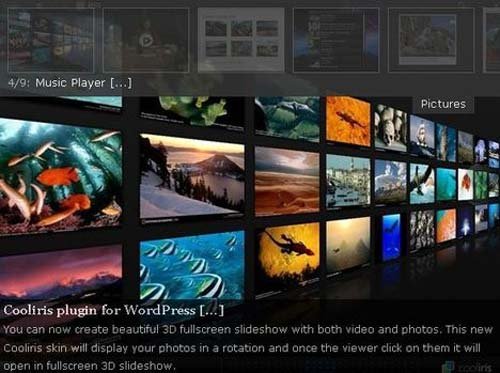Open the Cooliris plugin for WordPress title link

pos(99,310)
